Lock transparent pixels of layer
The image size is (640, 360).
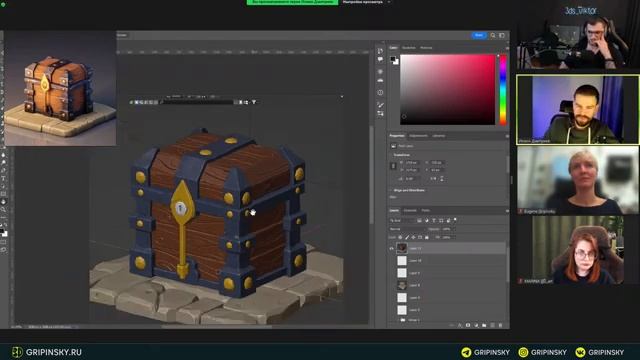pos(400,237)
